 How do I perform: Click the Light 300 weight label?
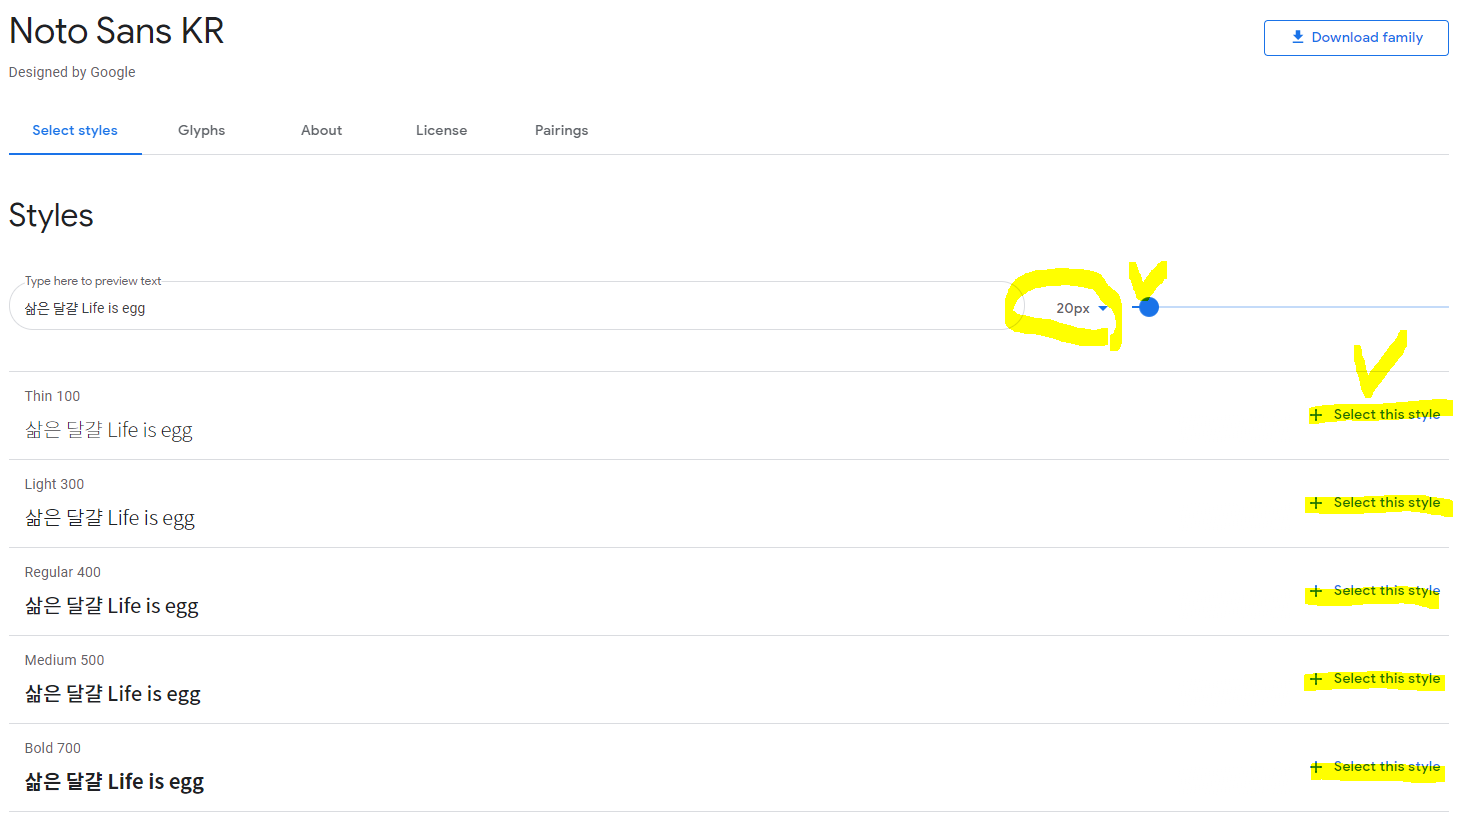(54, 484)
